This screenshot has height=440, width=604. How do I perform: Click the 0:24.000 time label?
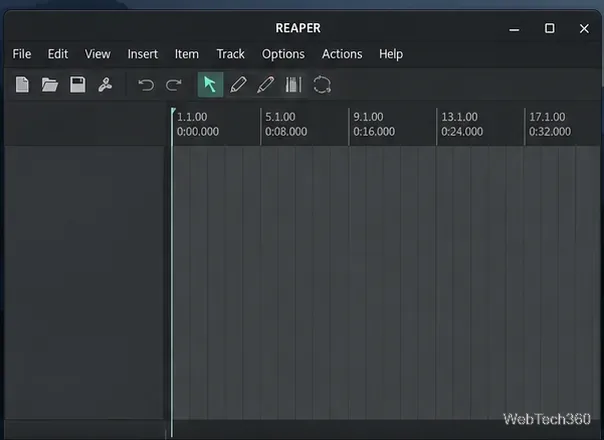click(x=462, y=132)
